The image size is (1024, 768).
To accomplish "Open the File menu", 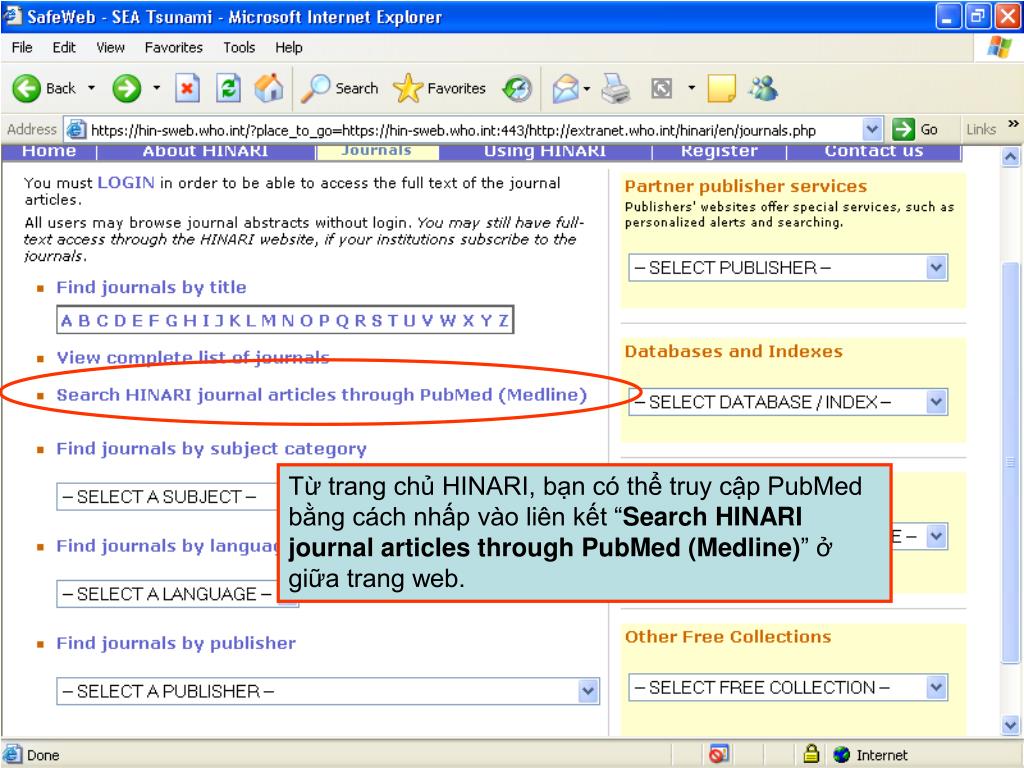I will coord(22,48).
